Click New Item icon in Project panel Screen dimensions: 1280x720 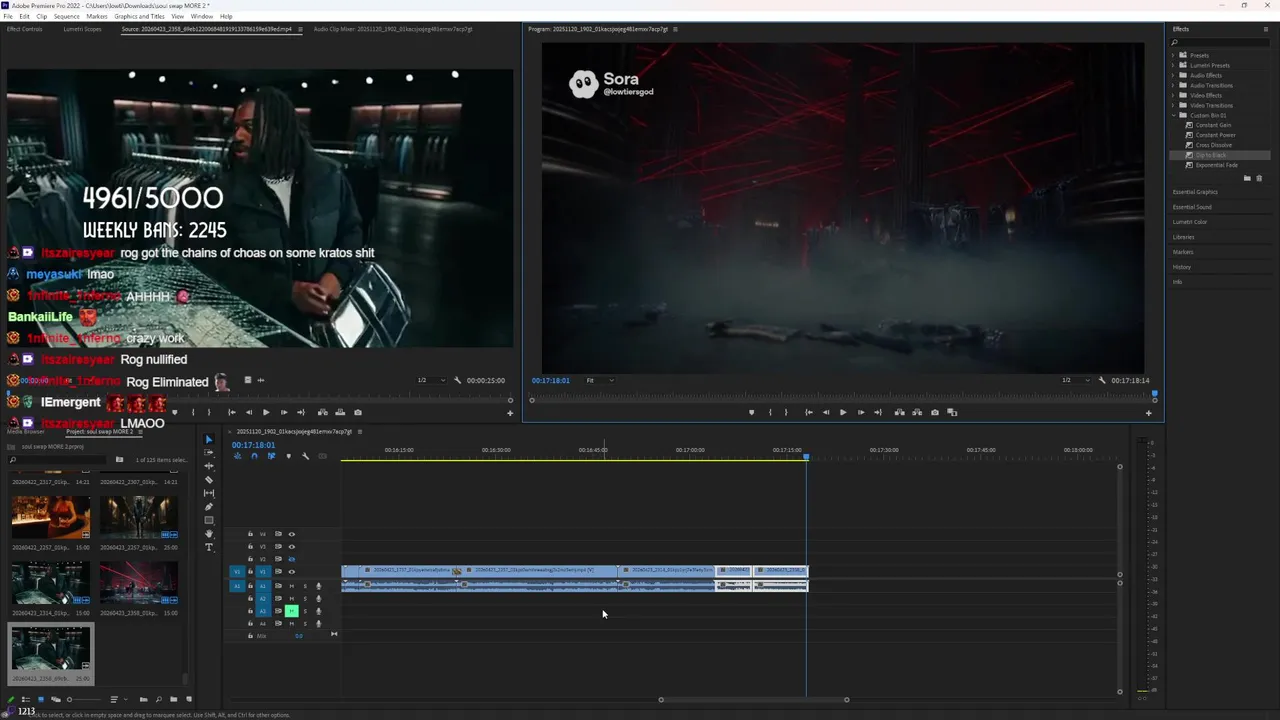click(189, 699)
